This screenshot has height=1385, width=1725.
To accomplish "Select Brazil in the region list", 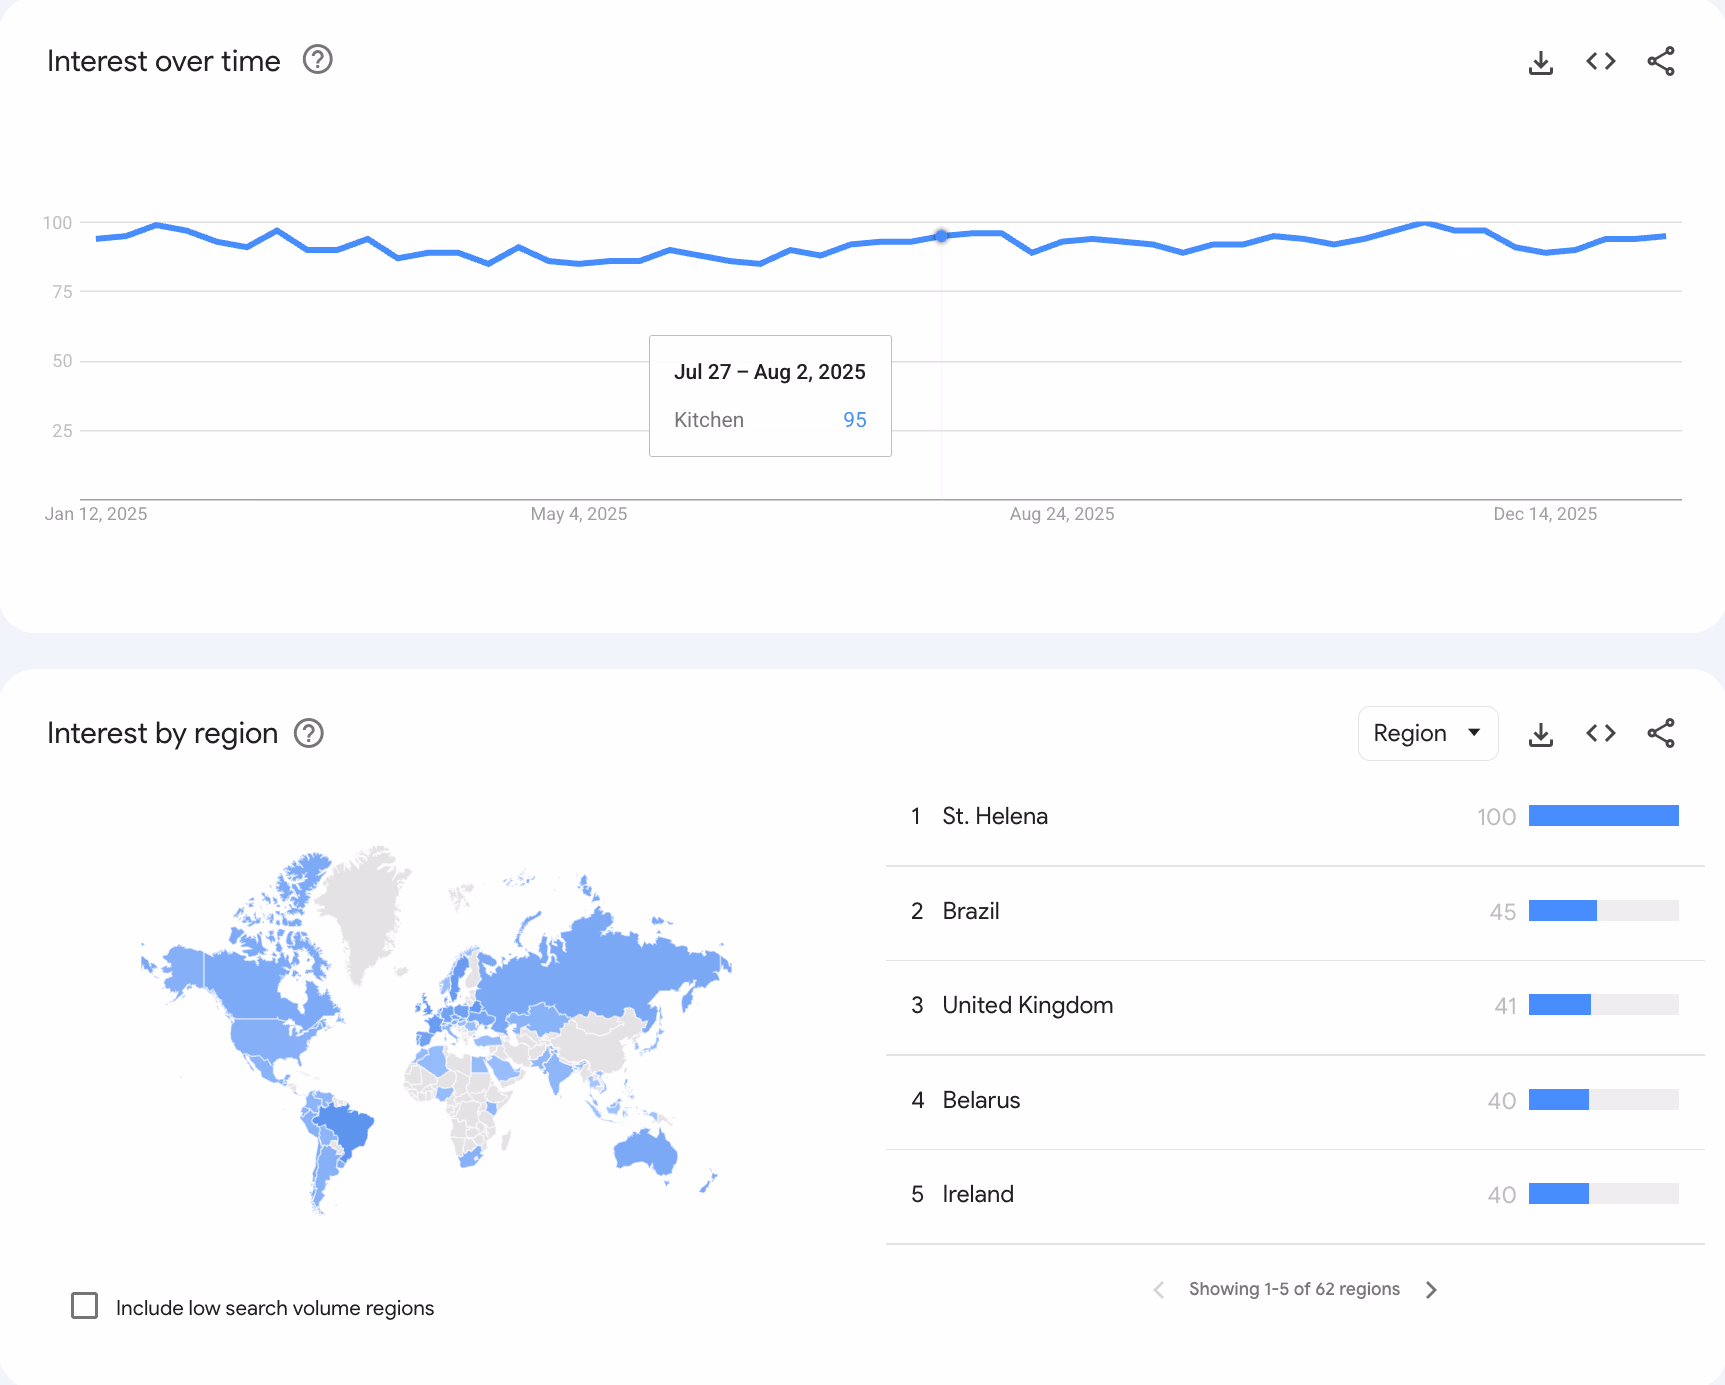I will point(969,911).
